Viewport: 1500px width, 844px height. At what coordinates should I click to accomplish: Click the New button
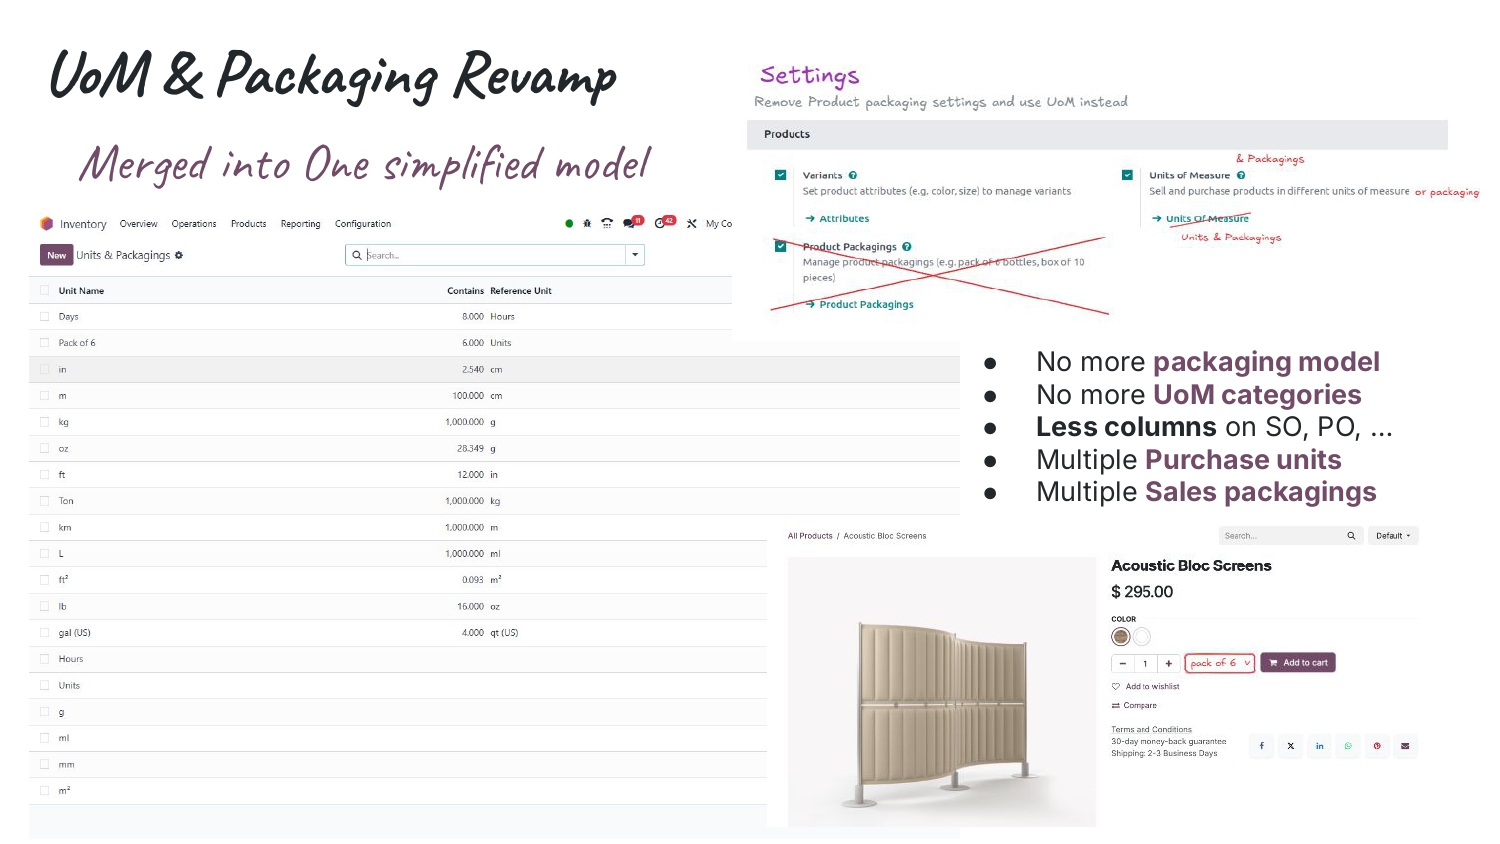pyautogui.click(x=56, y=255)
